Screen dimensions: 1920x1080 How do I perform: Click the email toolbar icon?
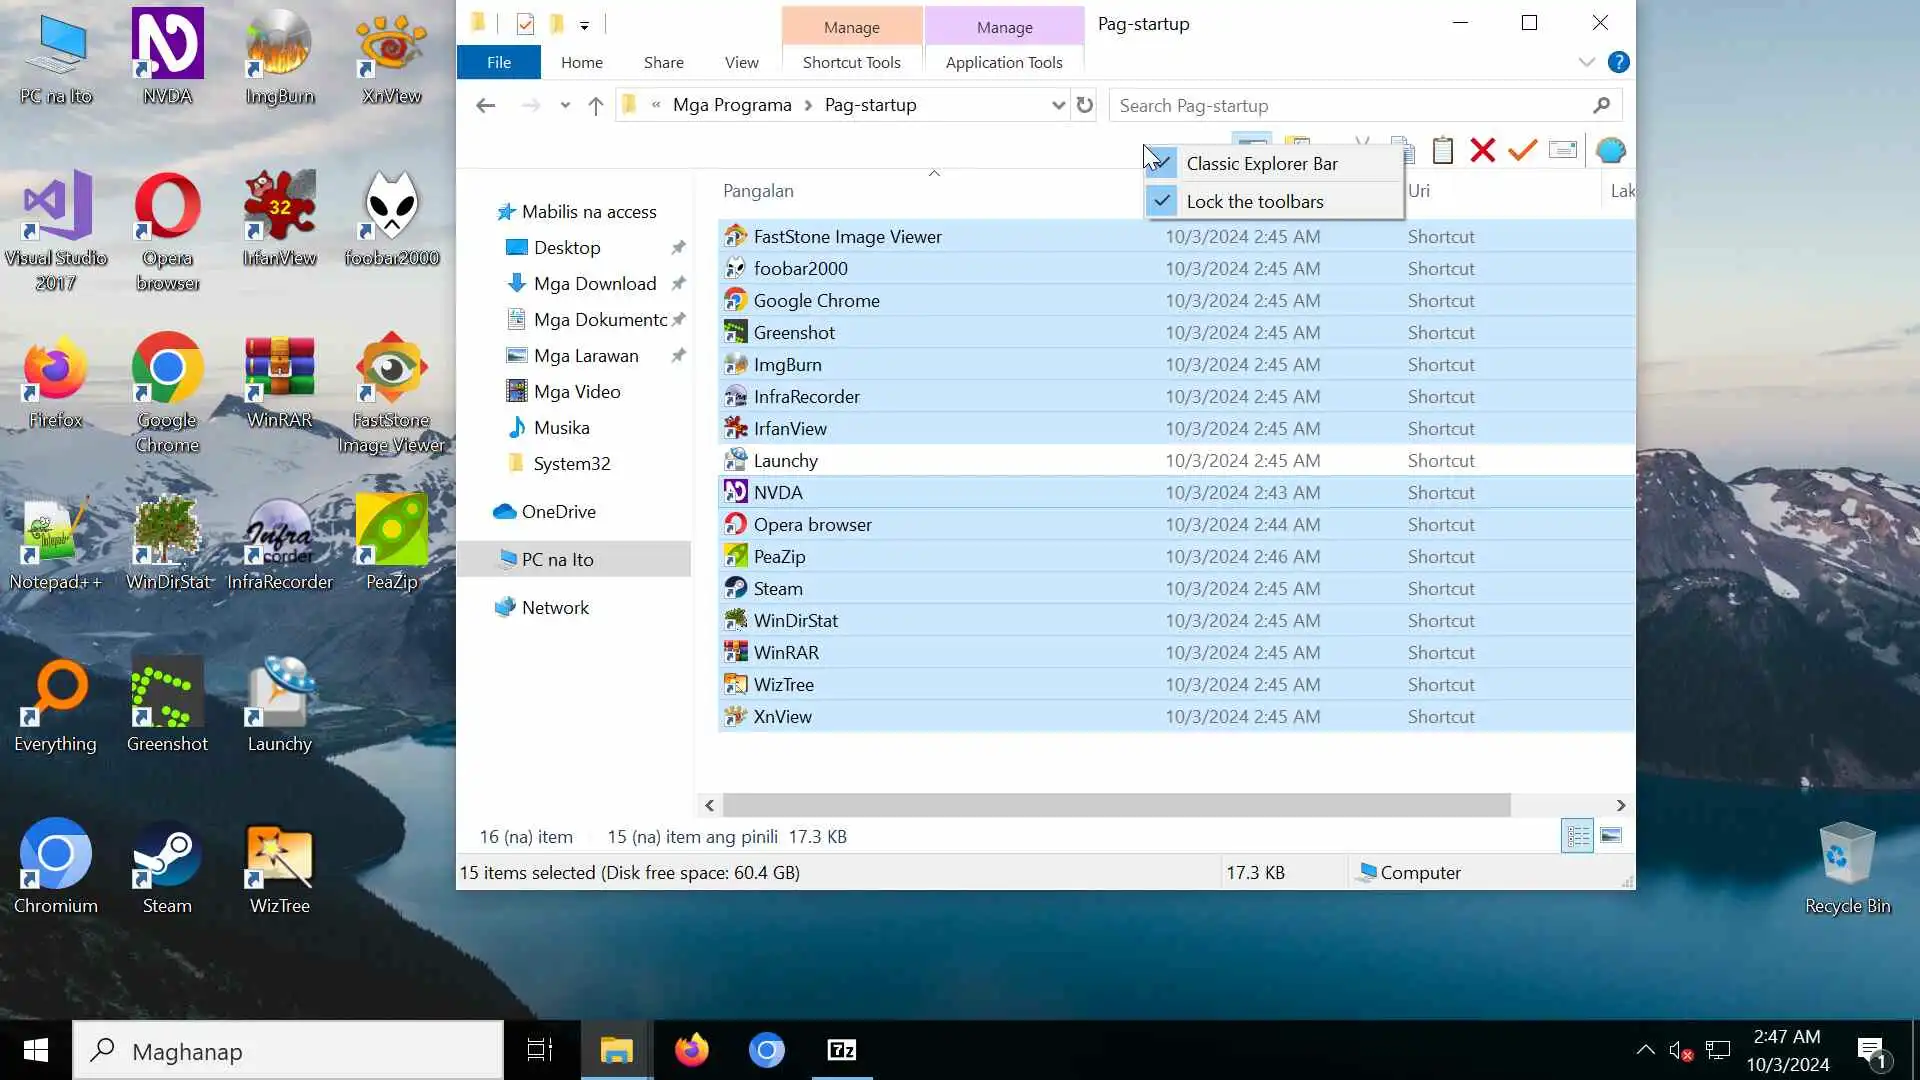click(1562, 150)
